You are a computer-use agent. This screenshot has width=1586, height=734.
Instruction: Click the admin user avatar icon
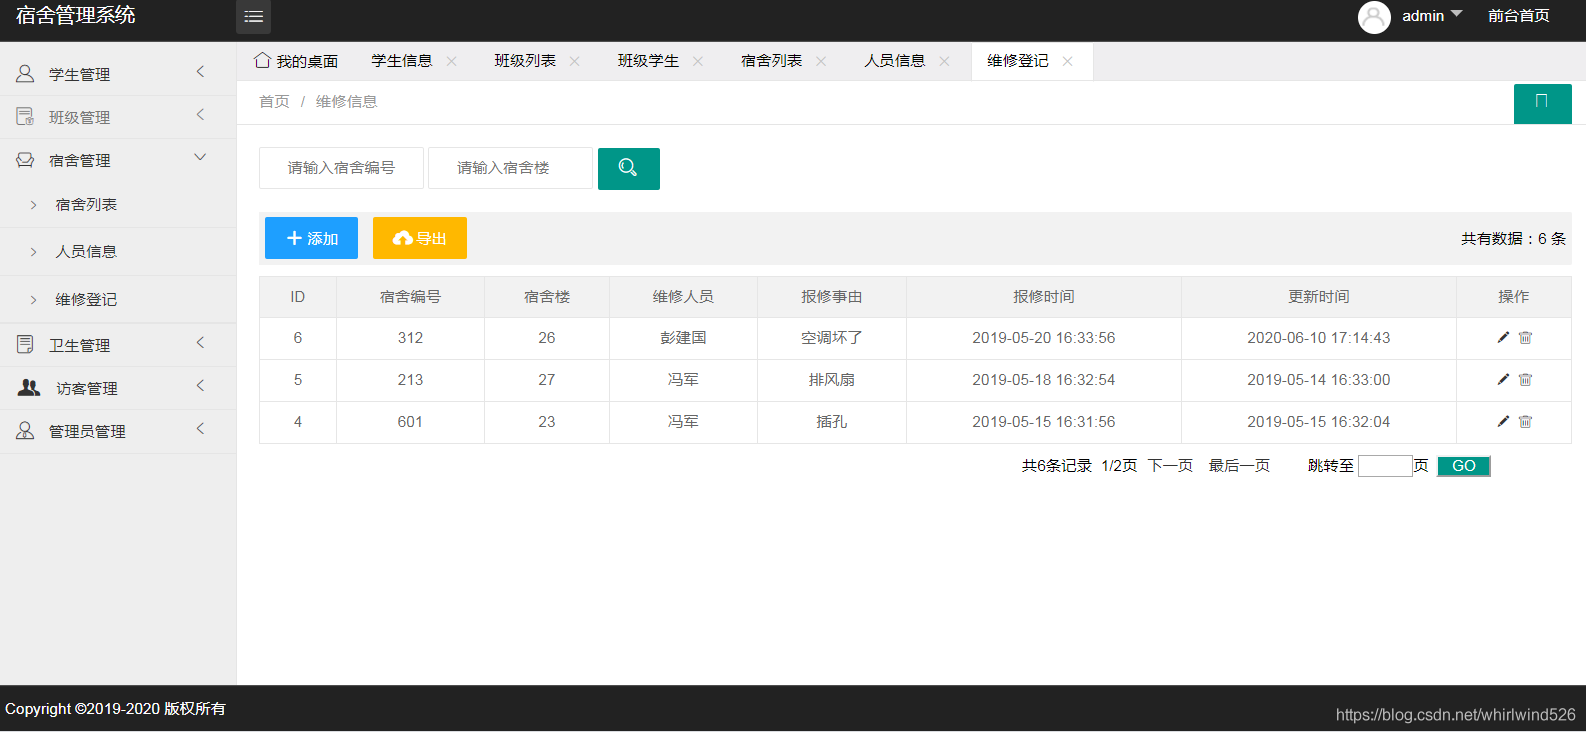[x=1374, y=17]
